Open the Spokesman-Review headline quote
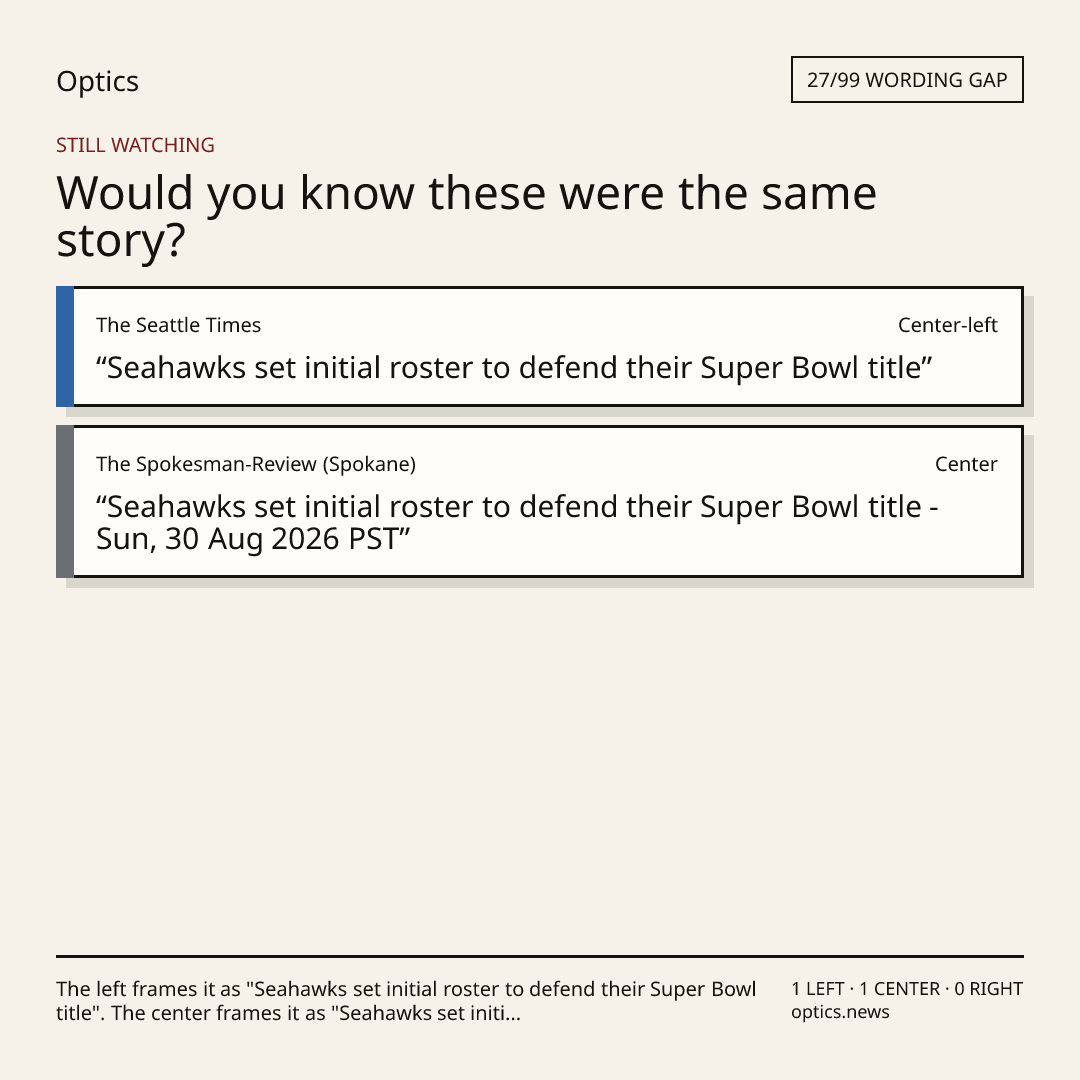Image resolution: width=1080 pixels, height=1080 pixels. (517, 523)
